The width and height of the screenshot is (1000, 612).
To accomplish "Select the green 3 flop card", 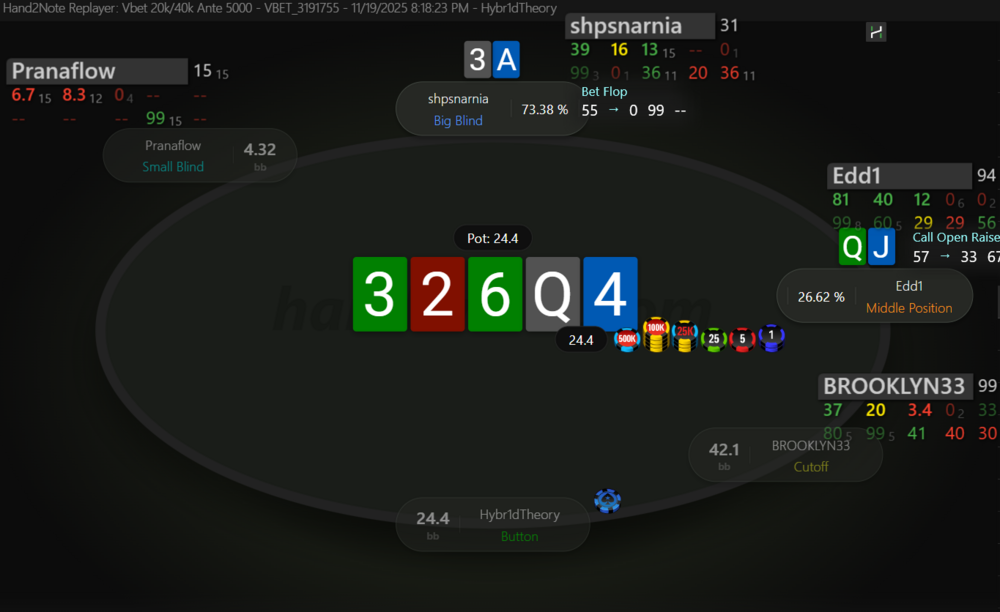I will (380, 295).
